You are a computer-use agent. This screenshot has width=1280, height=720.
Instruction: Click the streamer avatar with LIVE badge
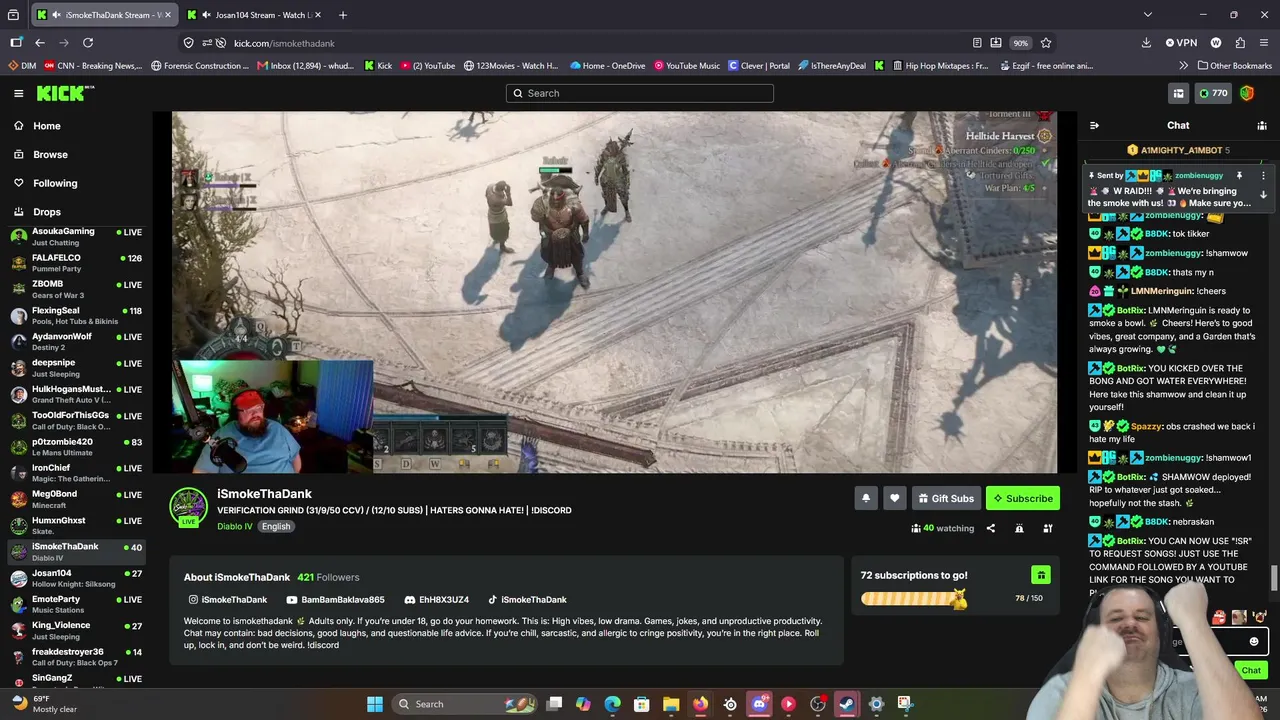[x=188, y=507]
